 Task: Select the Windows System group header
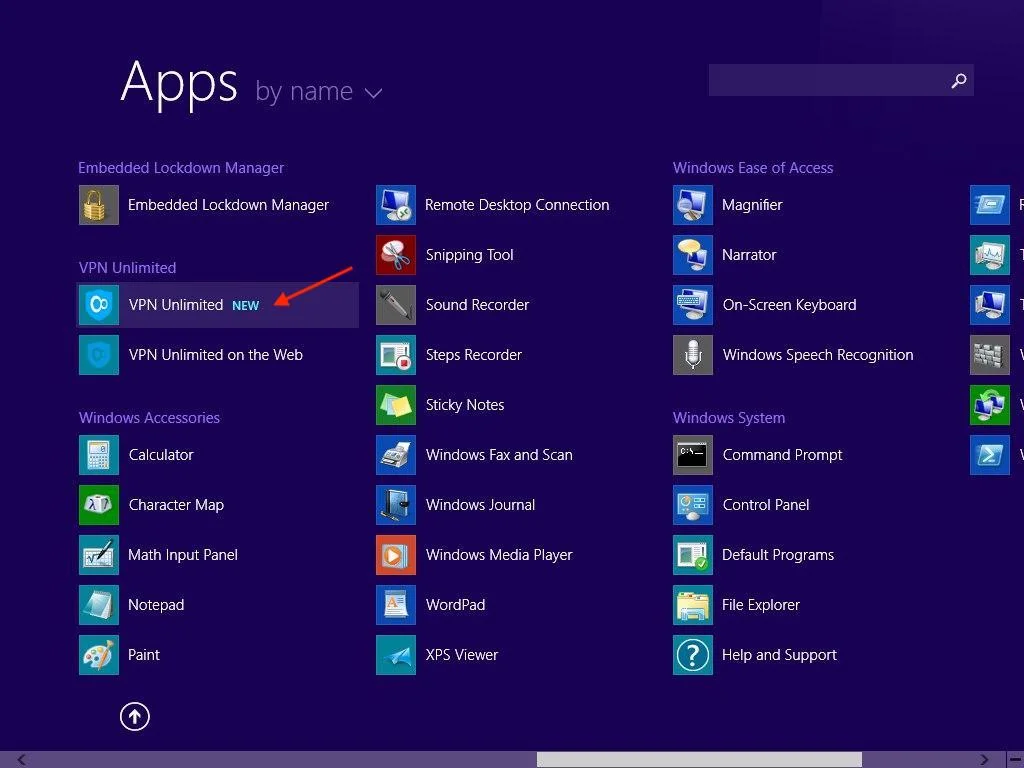coord(728,418)
